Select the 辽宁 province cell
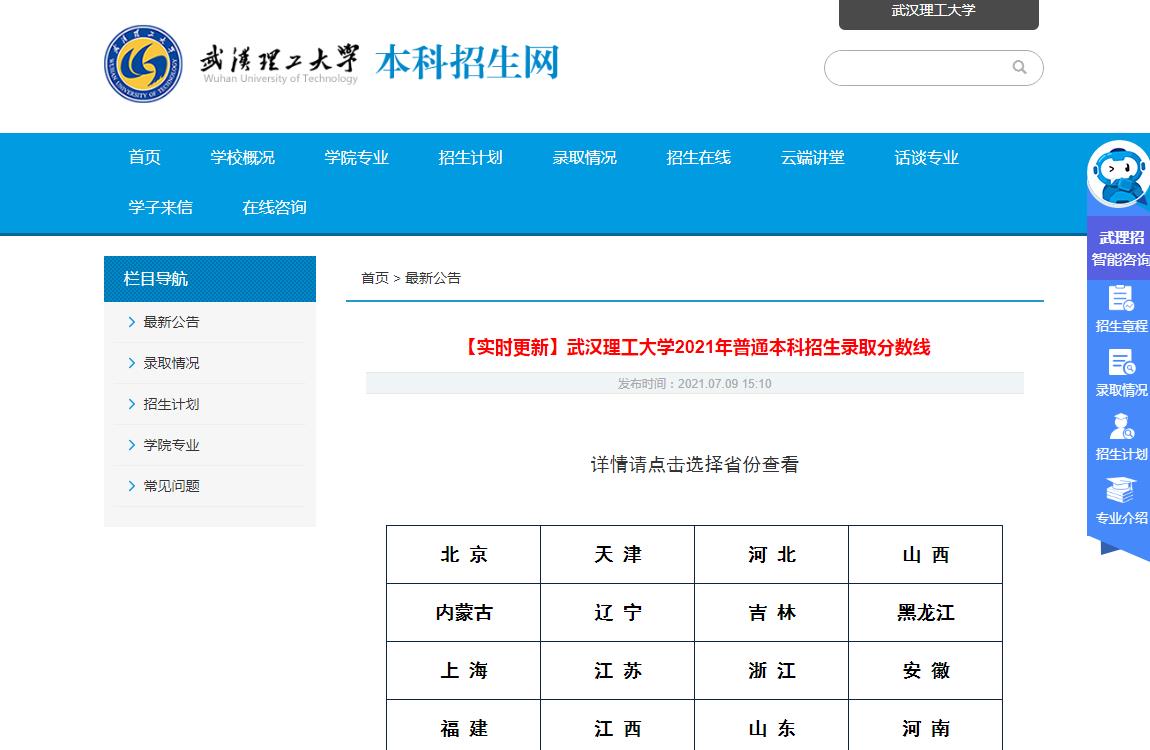The width and height of the screenshot is (1150, 750). [x=618, y=613]
